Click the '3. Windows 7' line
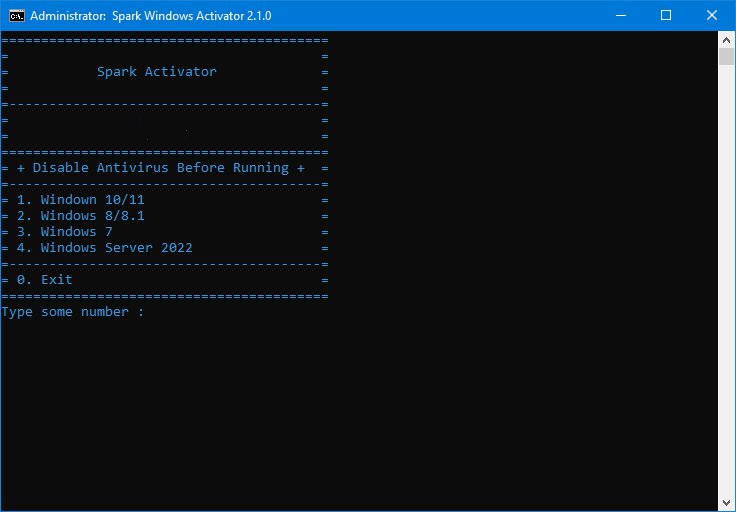 point(65,232)
